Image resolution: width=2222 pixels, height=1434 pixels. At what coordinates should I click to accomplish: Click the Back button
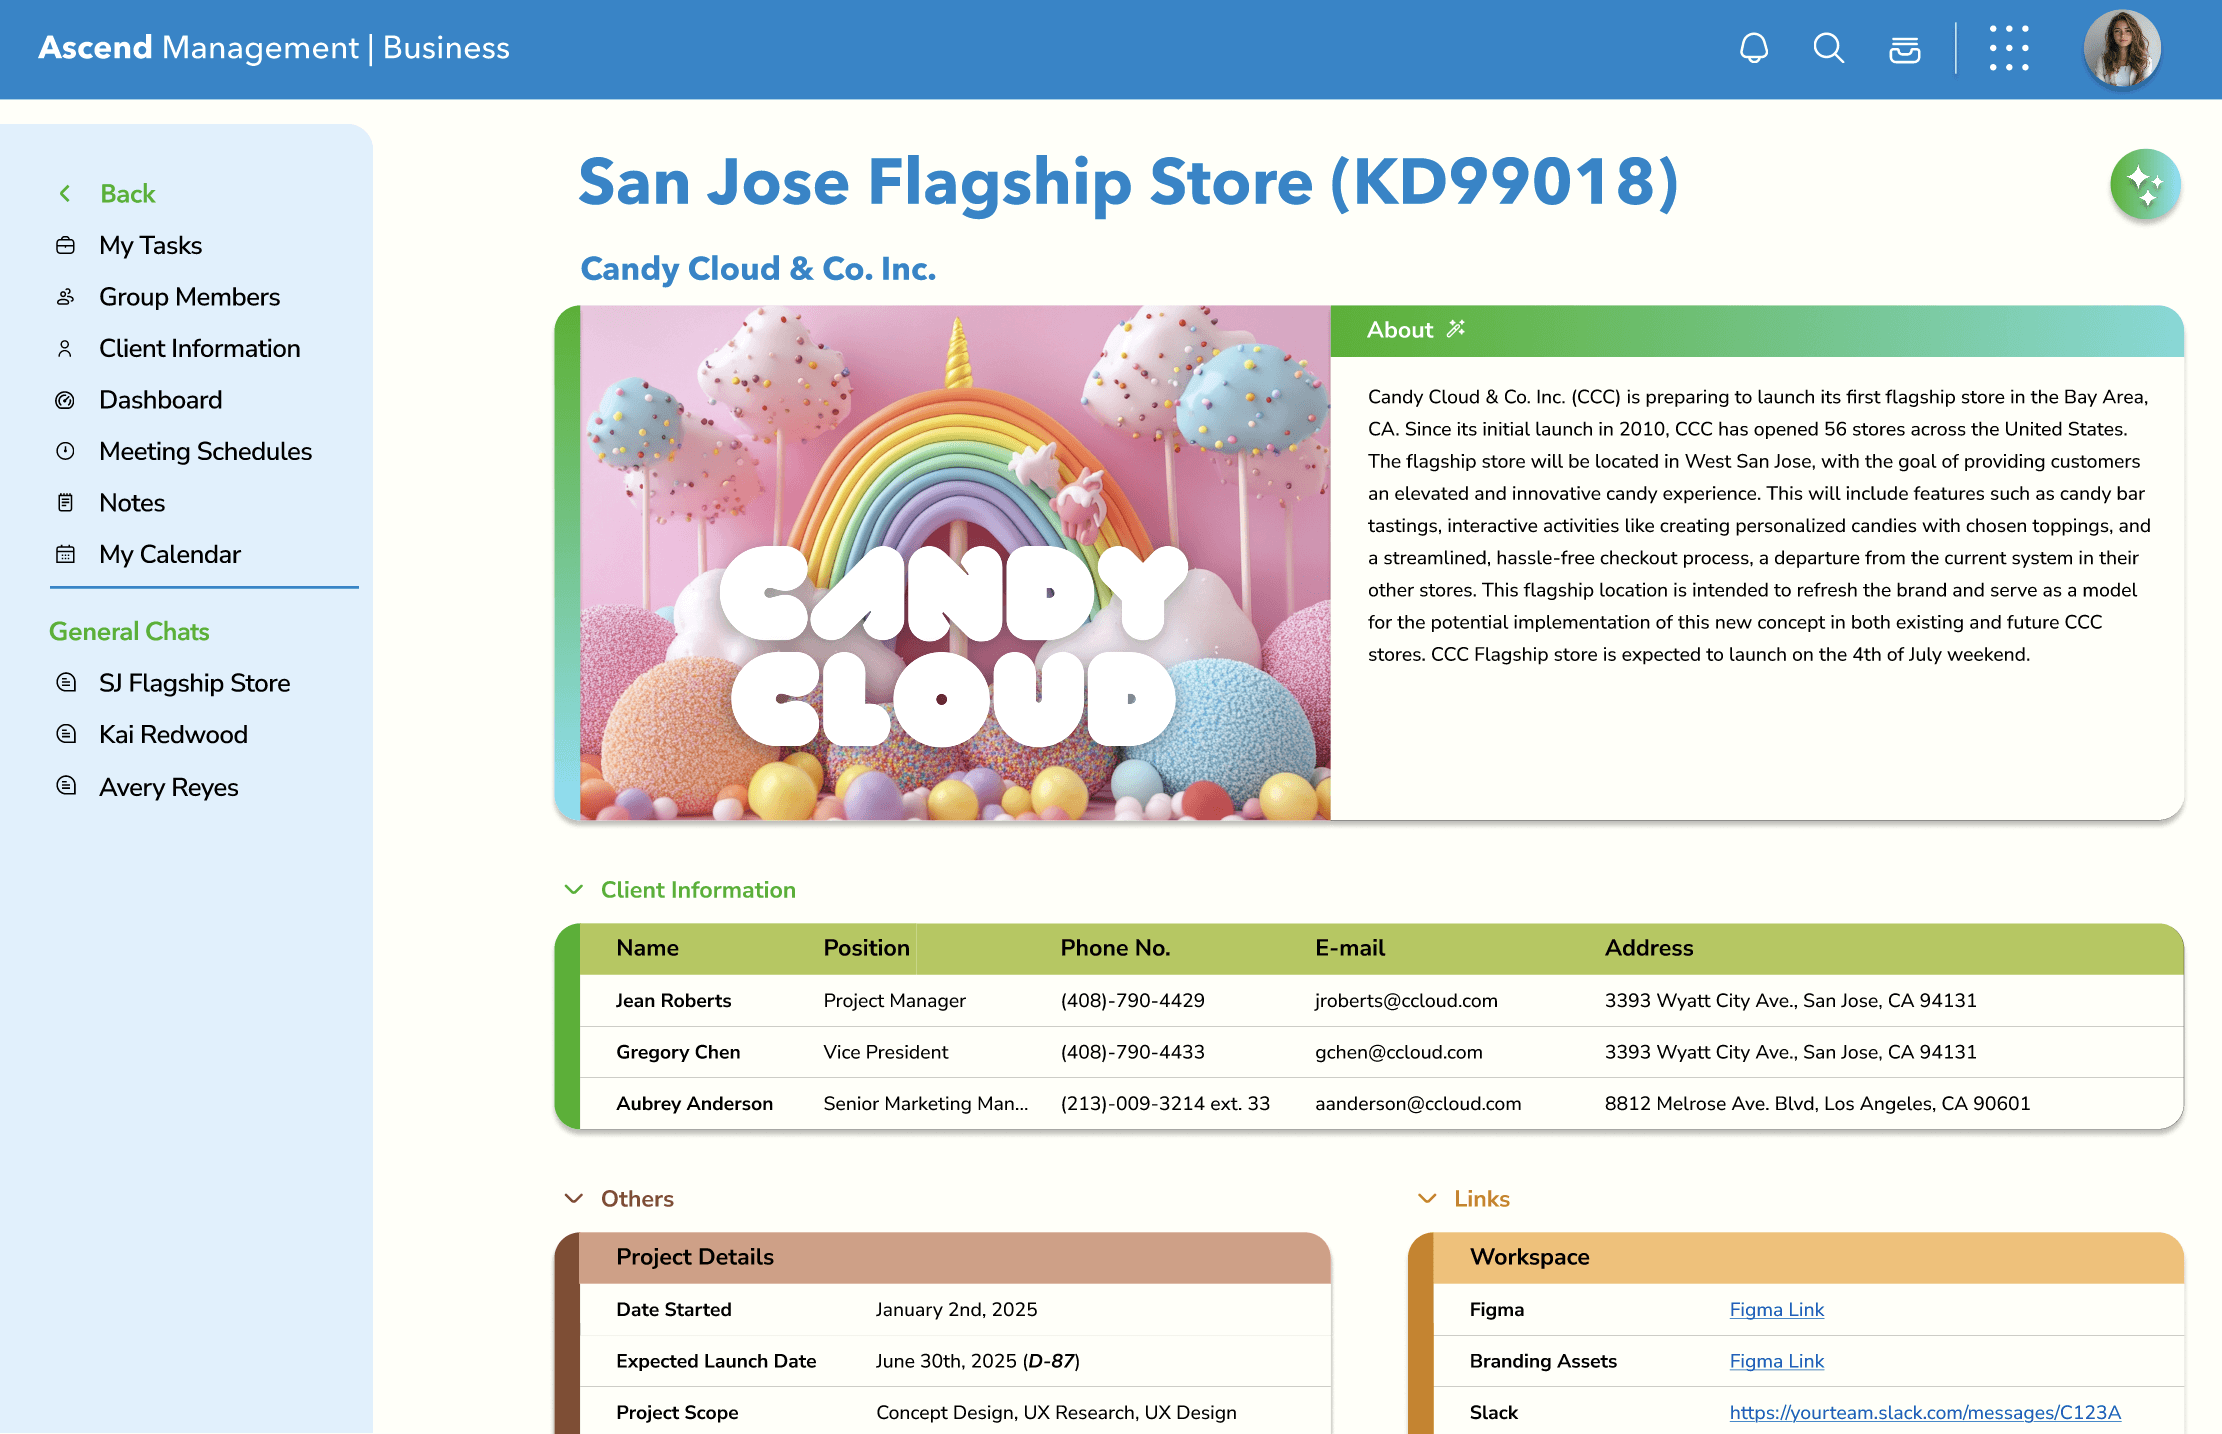(x=127, y=193)
